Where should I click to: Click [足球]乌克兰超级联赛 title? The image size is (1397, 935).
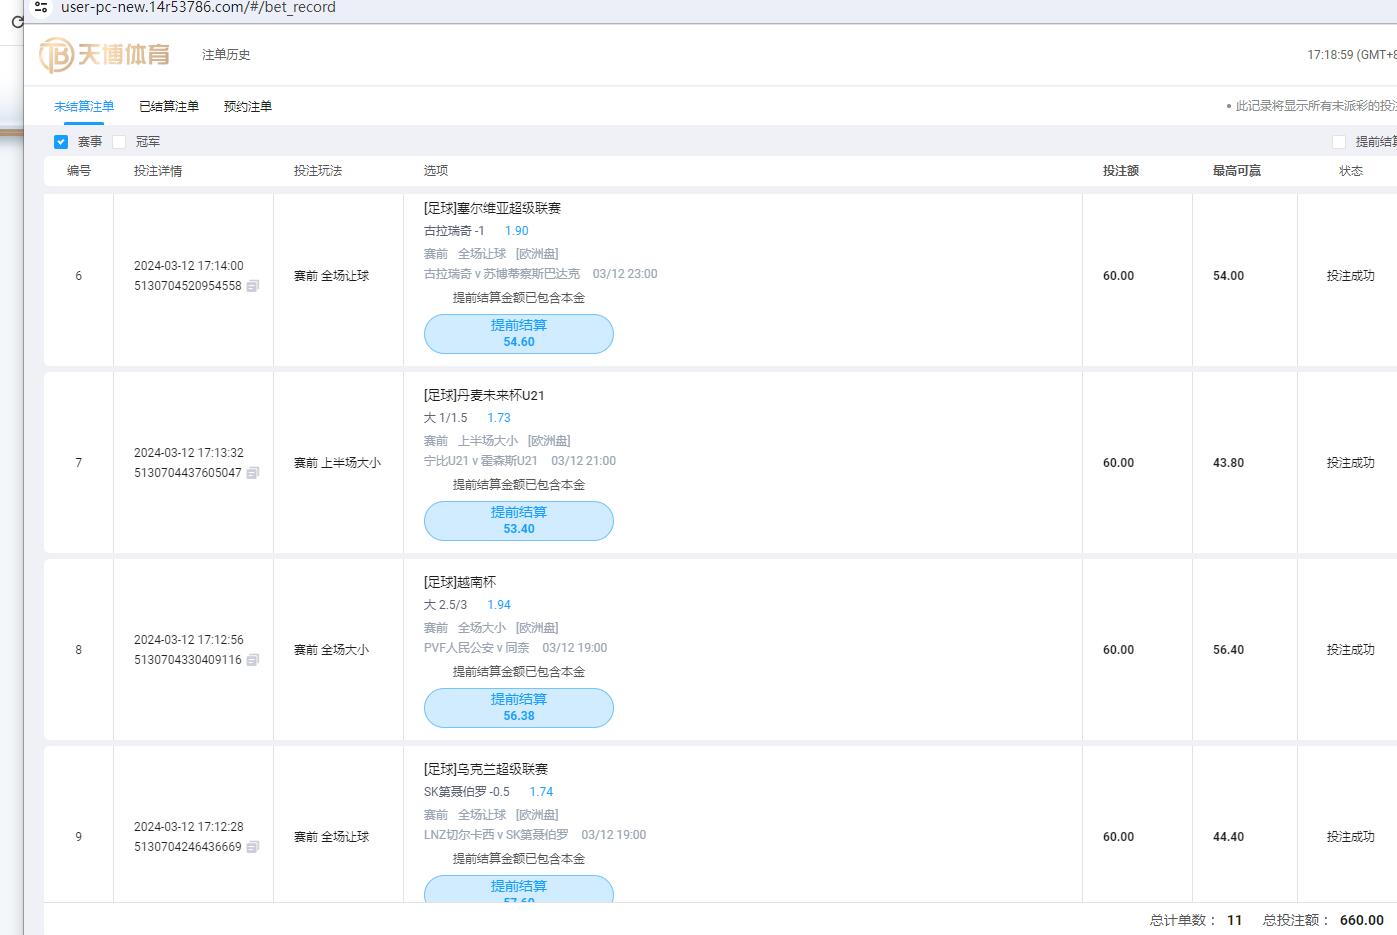tap(486, 769)
